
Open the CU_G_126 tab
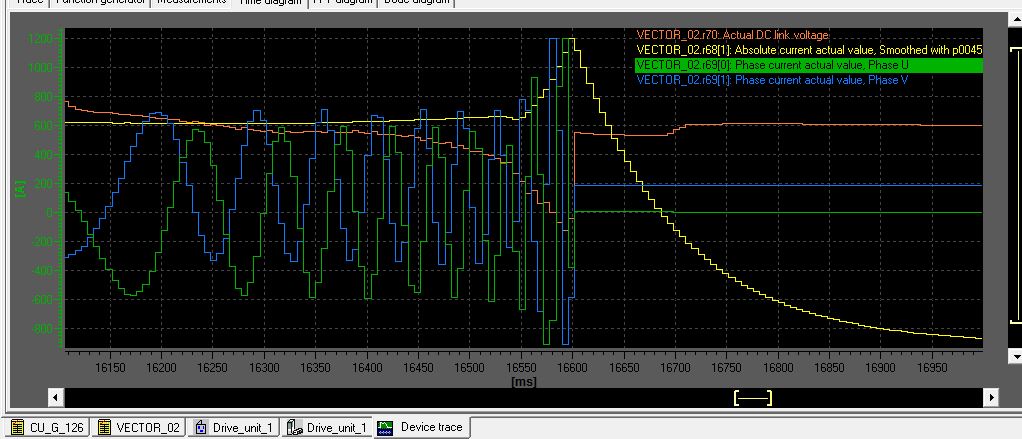point(46,428)
